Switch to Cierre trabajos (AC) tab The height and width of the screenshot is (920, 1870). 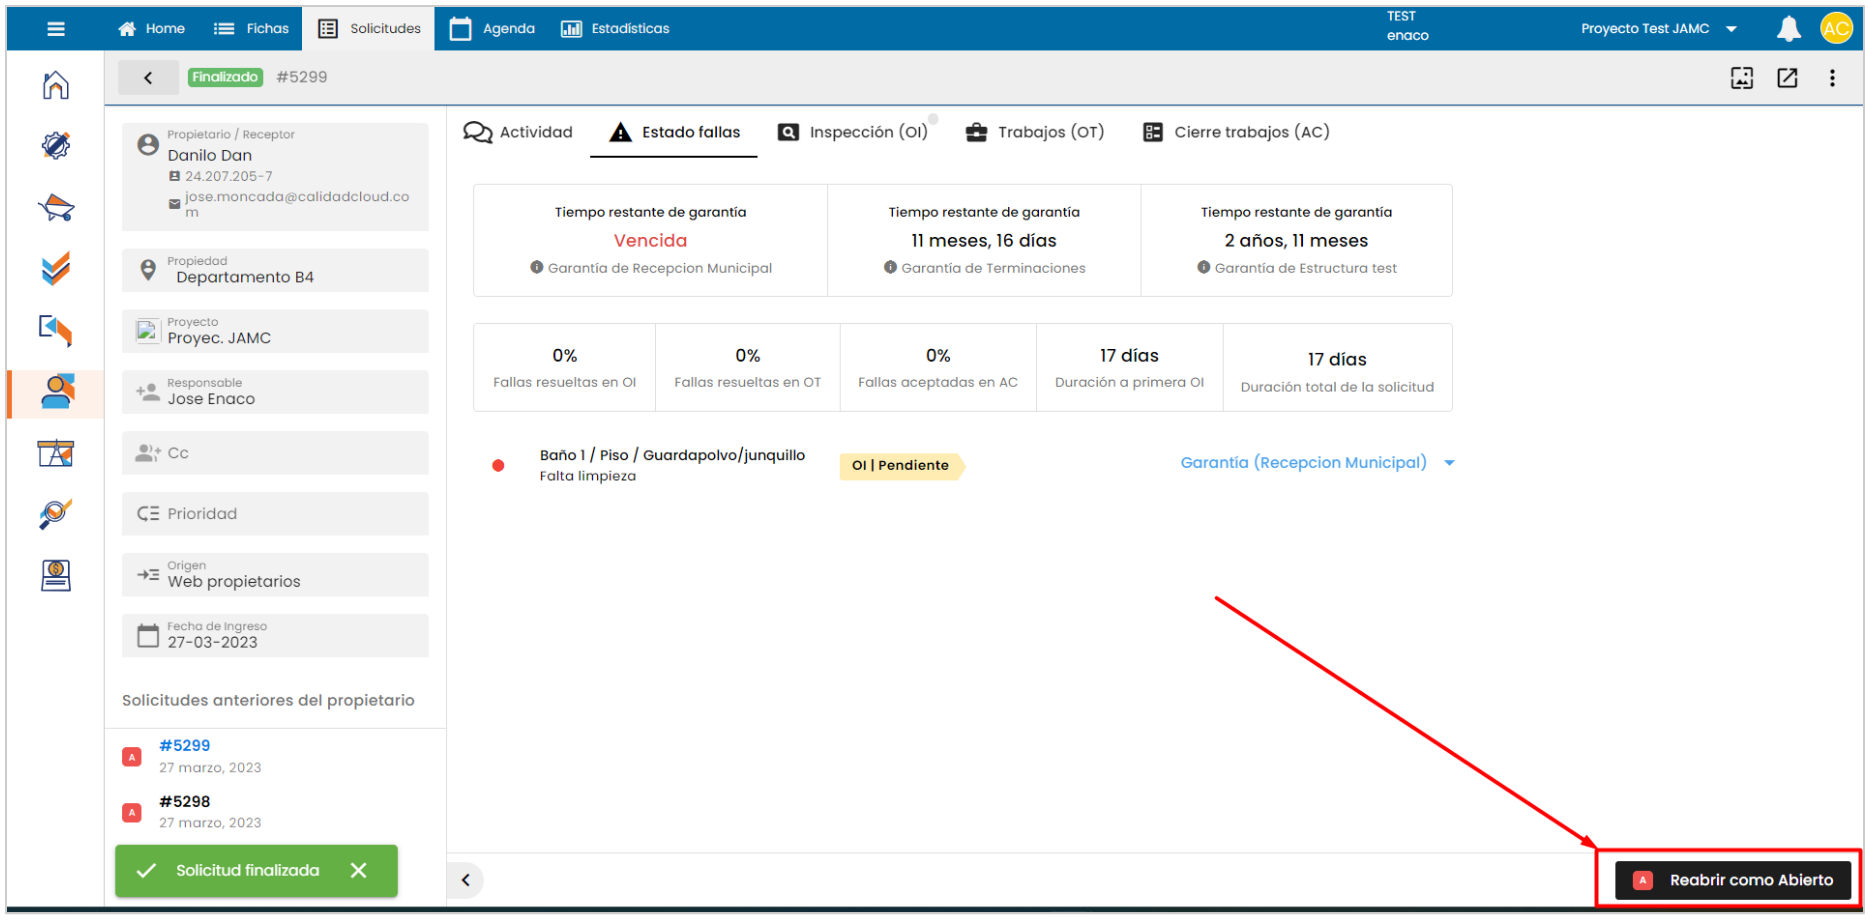point(1236,132)
